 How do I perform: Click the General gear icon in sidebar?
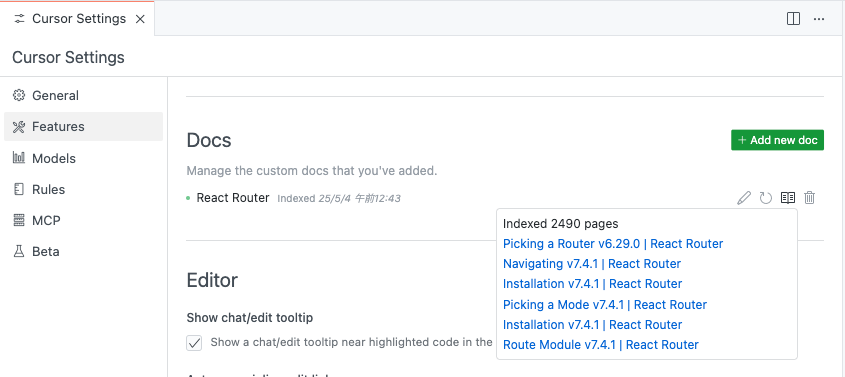tap(19, 95)
